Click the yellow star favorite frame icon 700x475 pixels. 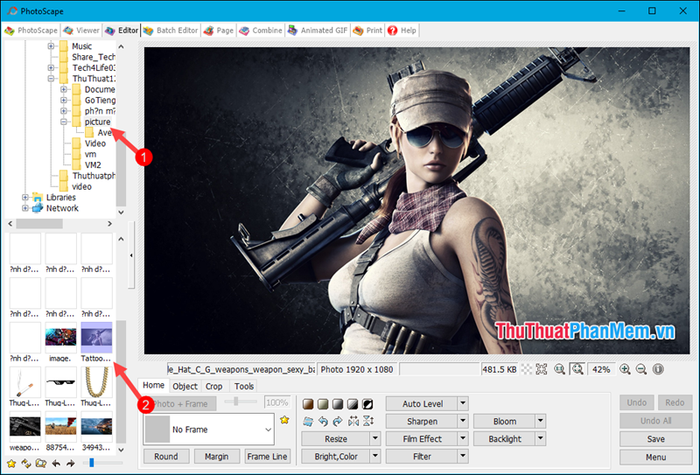pos(284,422)
